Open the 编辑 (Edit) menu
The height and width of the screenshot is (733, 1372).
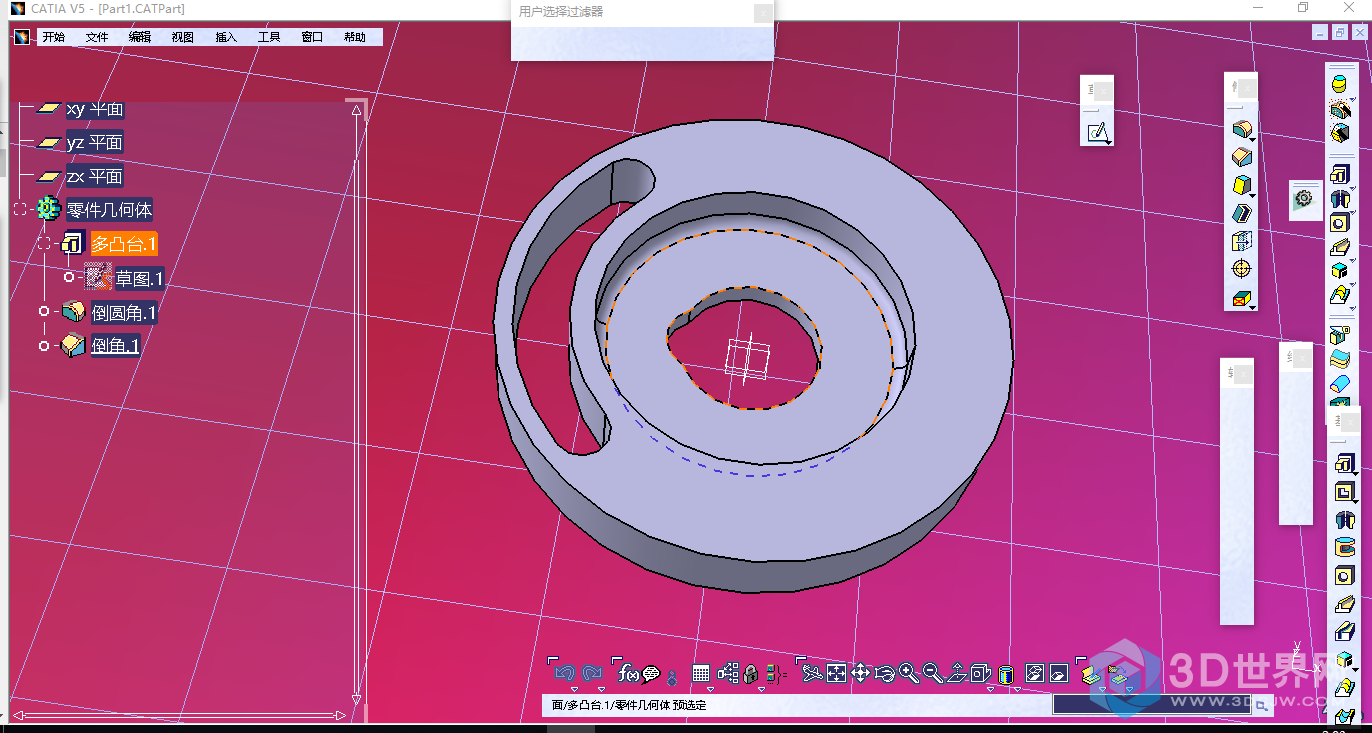[x=140, y=37]
